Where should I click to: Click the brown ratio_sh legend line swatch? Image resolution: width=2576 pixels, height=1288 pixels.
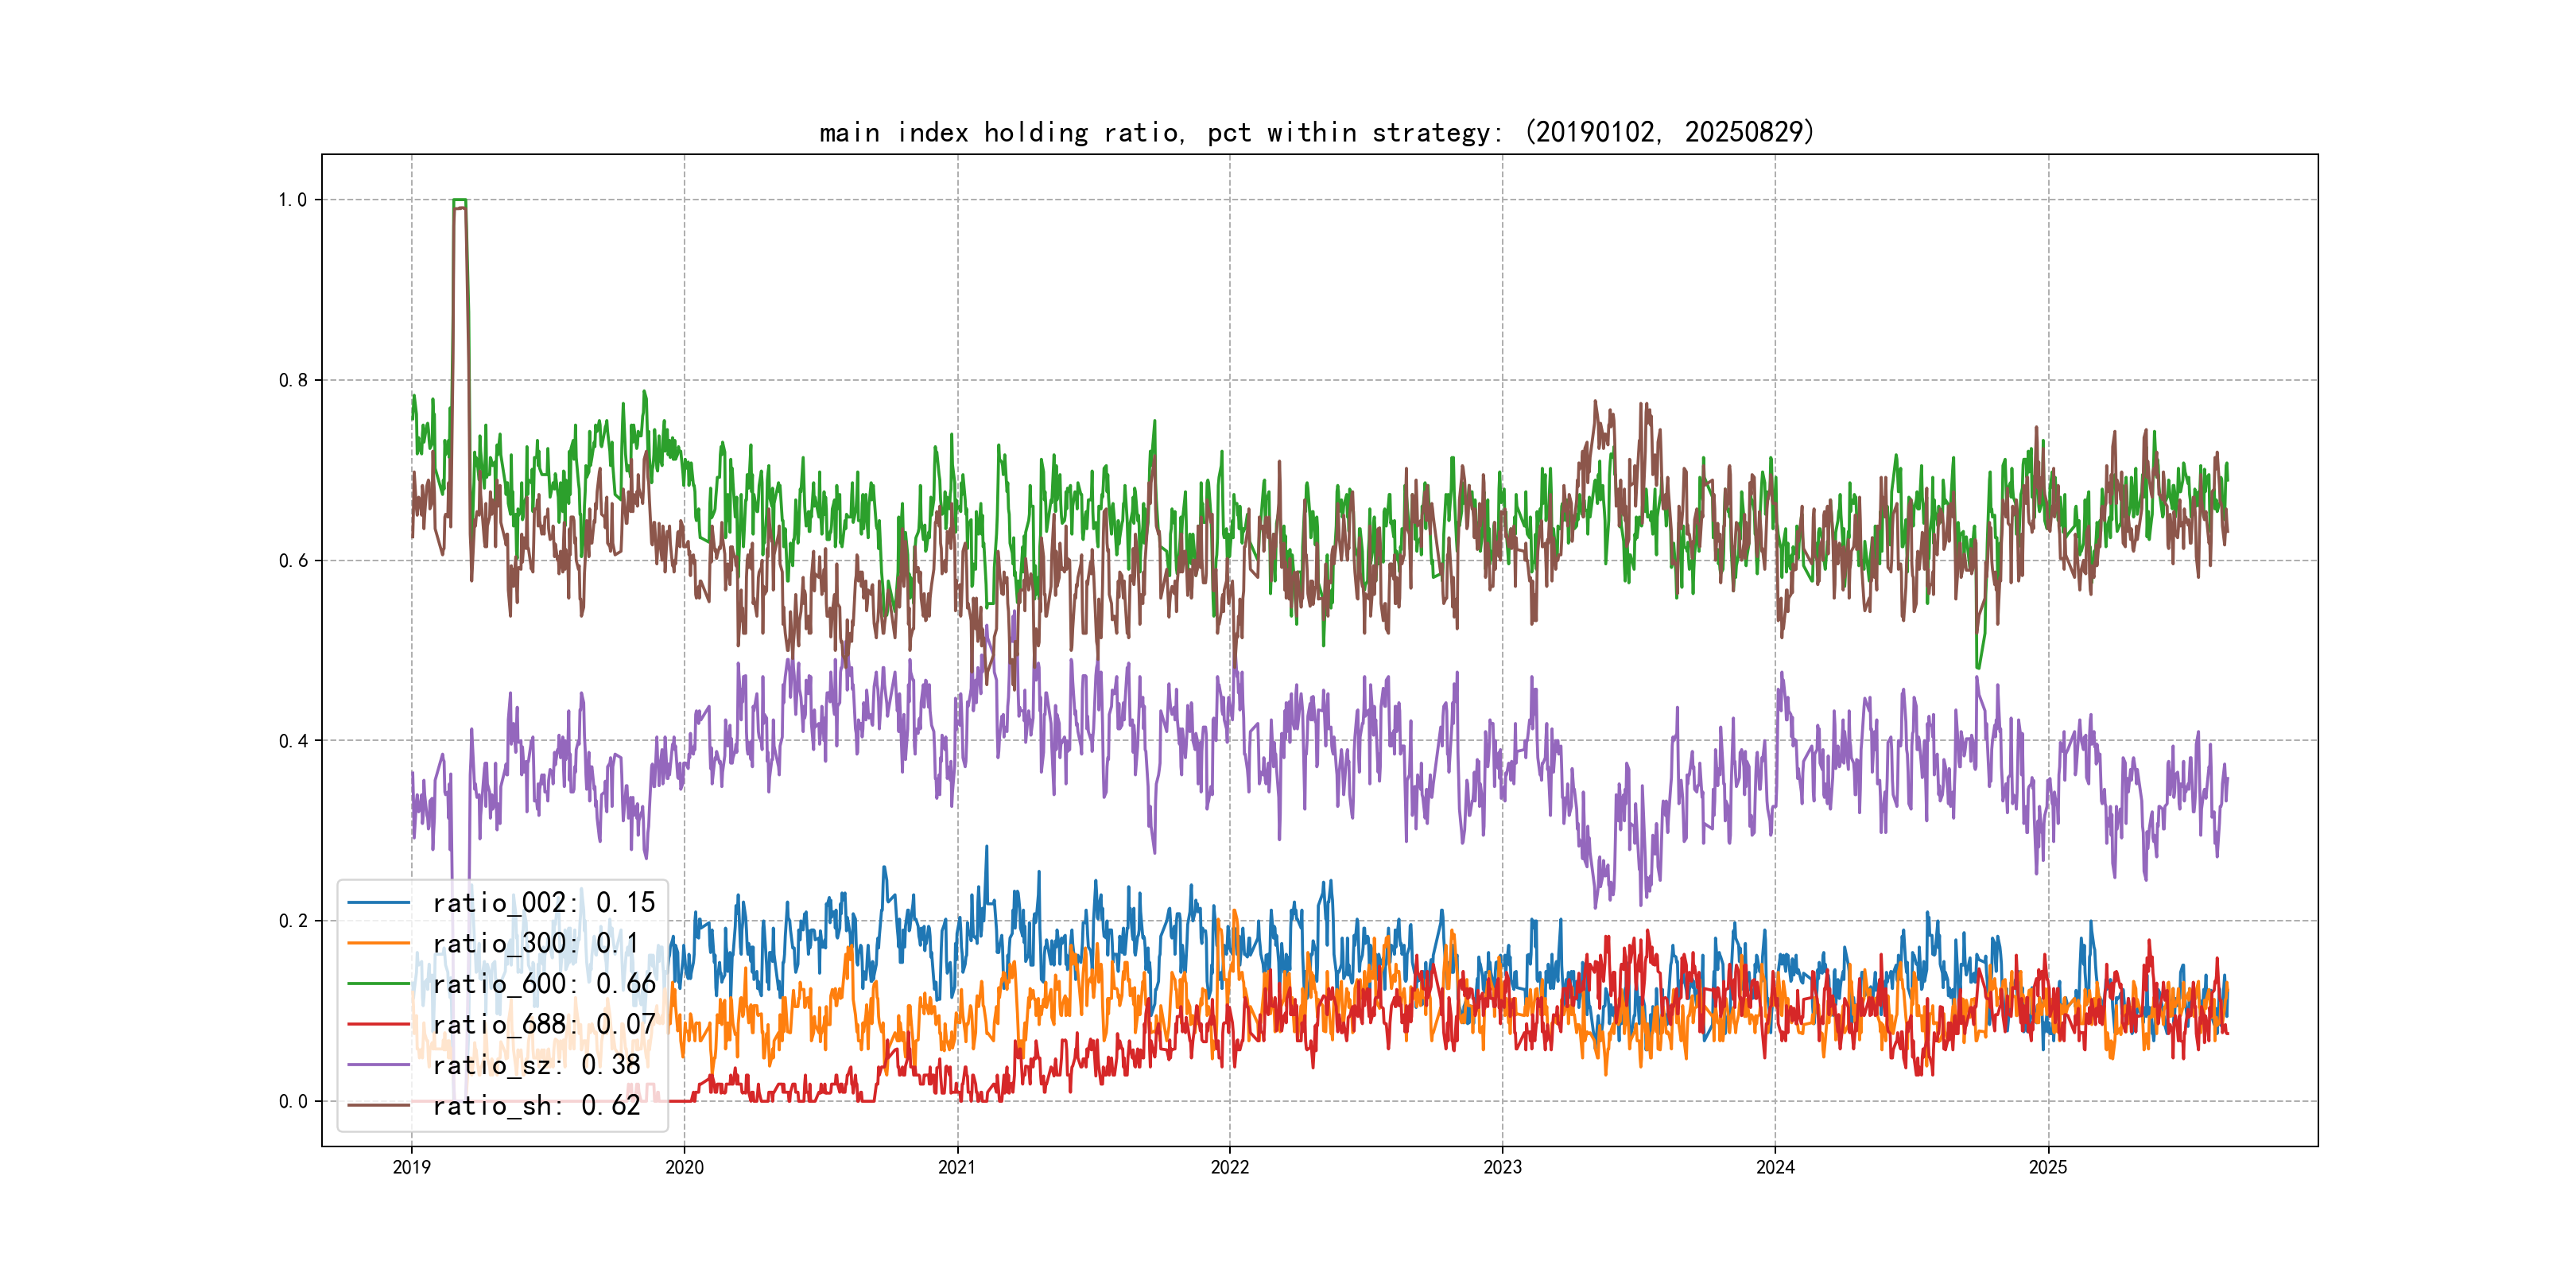click(x=379, y=1105)
